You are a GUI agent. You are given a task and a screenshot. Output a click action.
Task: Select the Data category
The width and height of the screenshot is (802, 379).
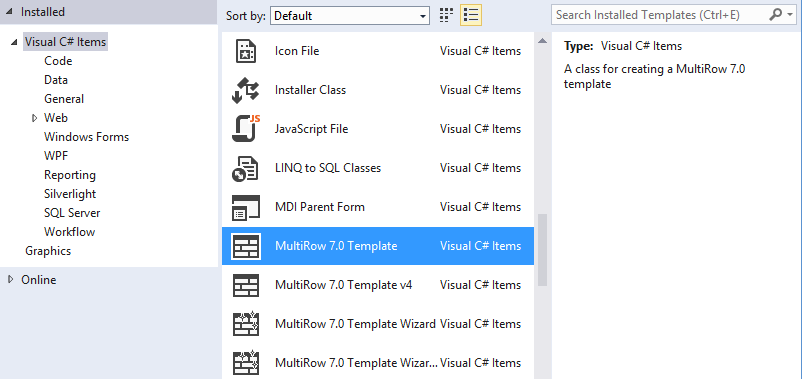56,80
